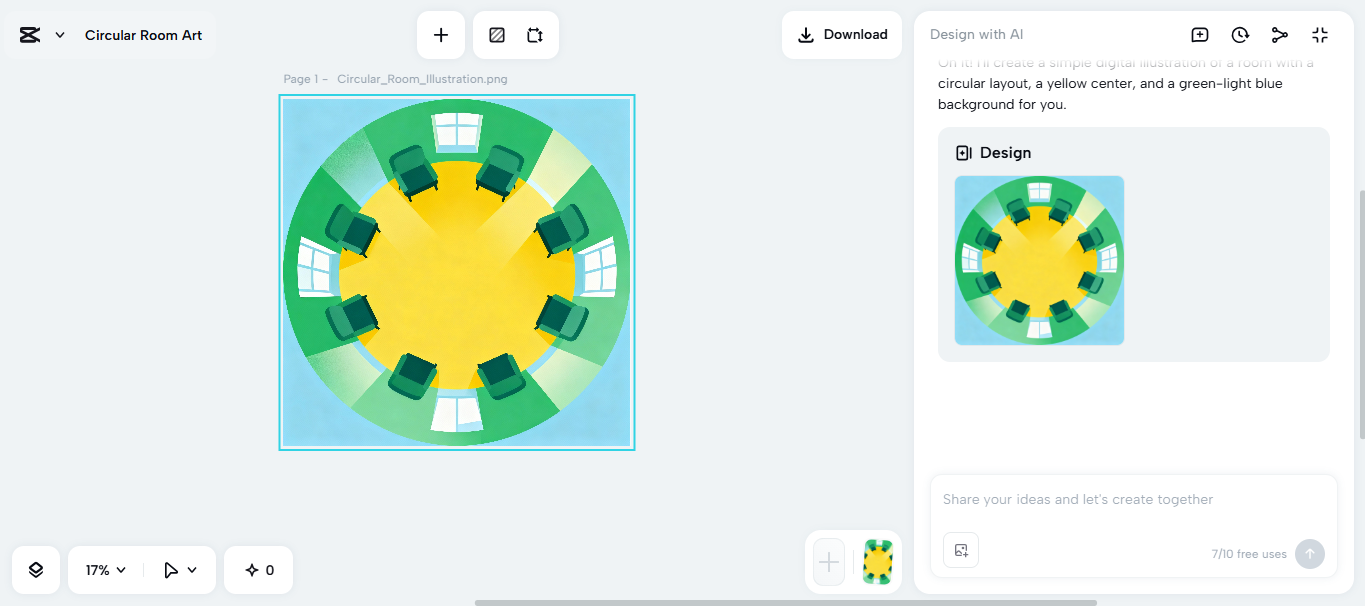Select the background removal tool icon

[497, 35]
